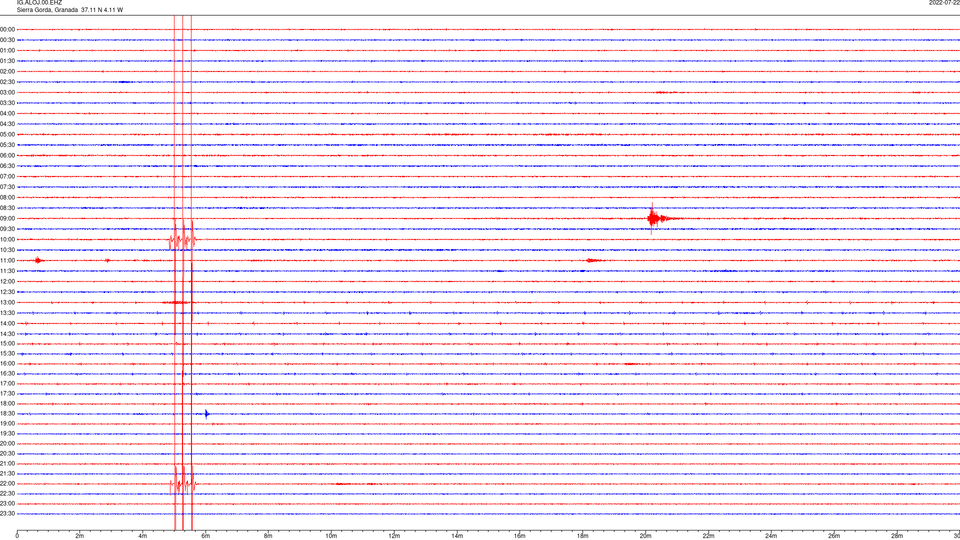960x540 pixels.
Task: Click the '16m' tick label on the time axis
Action: [x=520, y=536]
